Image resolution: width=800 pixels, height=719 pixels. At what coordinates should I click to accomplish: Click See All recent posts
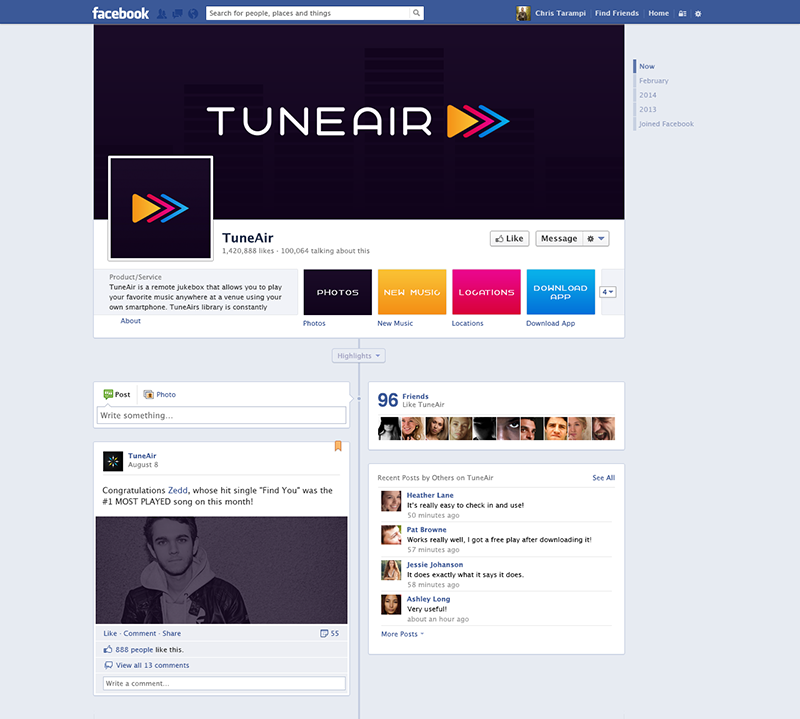(604, 478)
